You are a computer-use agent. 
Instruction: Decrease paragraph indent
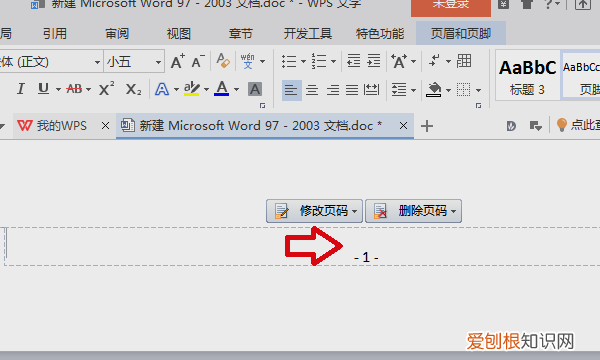tap(354, 61)
